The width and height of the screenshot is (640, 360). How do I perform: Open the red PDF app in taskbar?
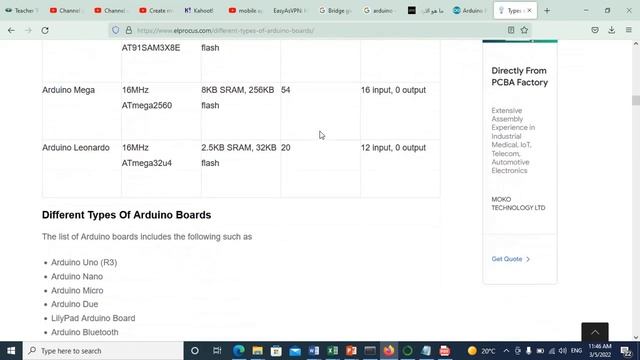click(445, 351)
